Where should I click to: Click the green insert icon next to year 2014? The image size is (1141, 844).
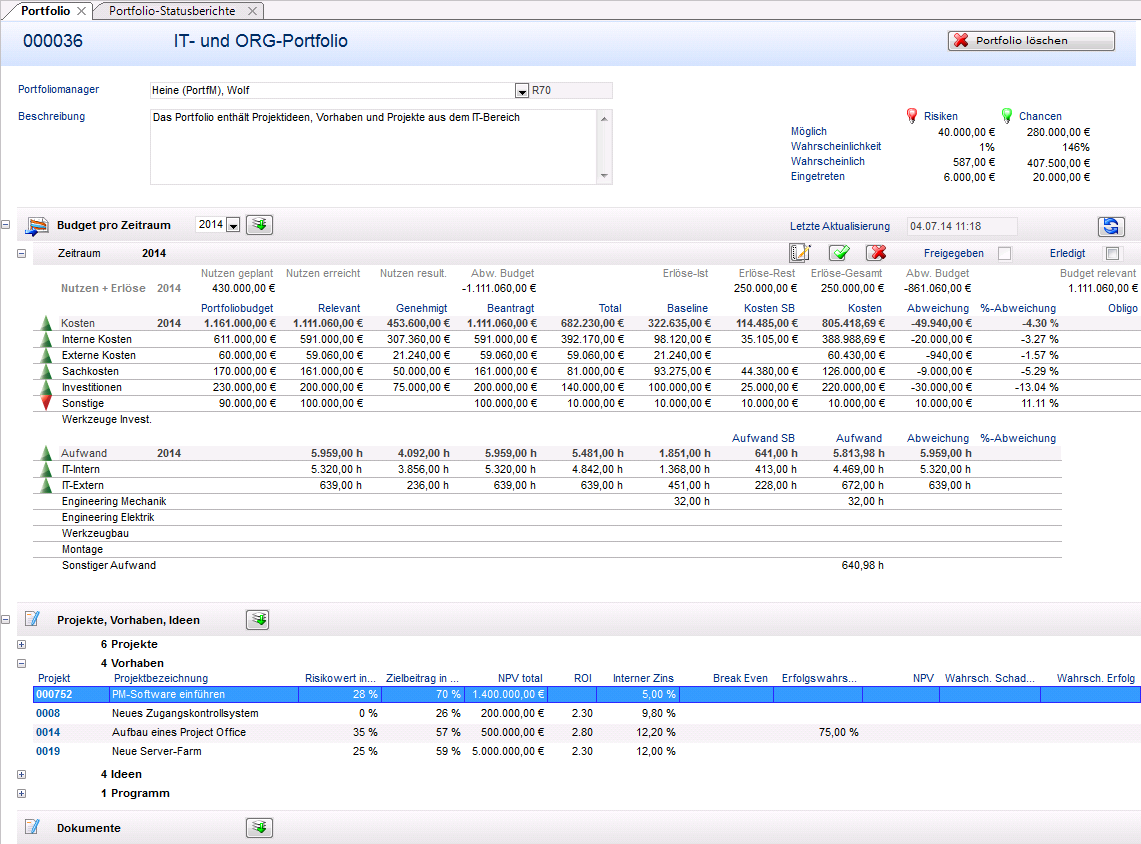coord(260,225)
